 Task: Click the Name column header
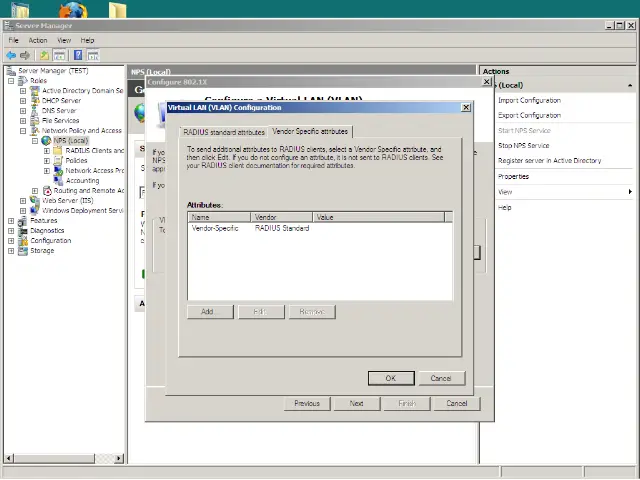tap(220, 218)
